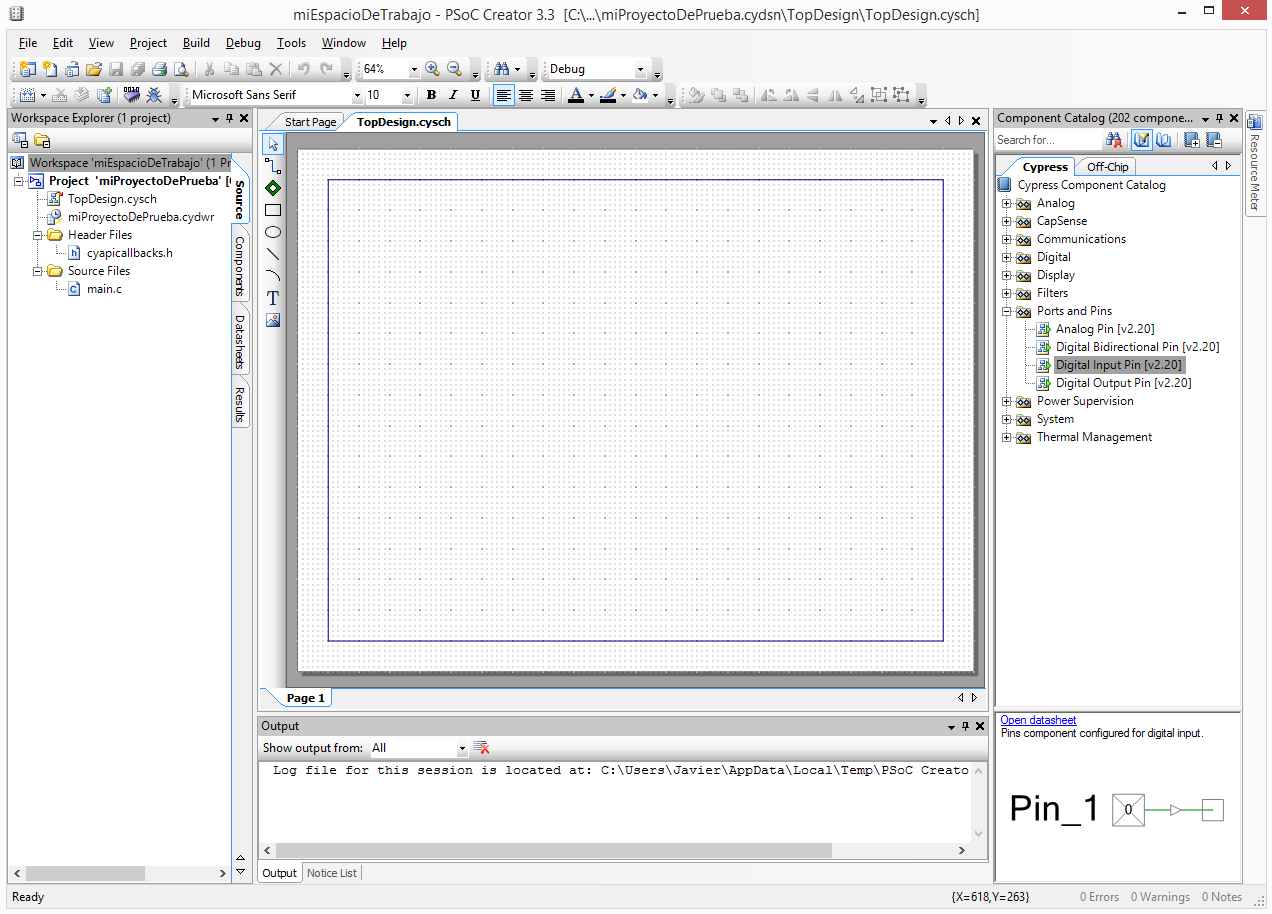Select the Text tool in schematic toolbar
Screen dimensions: 1272x914
273,298
